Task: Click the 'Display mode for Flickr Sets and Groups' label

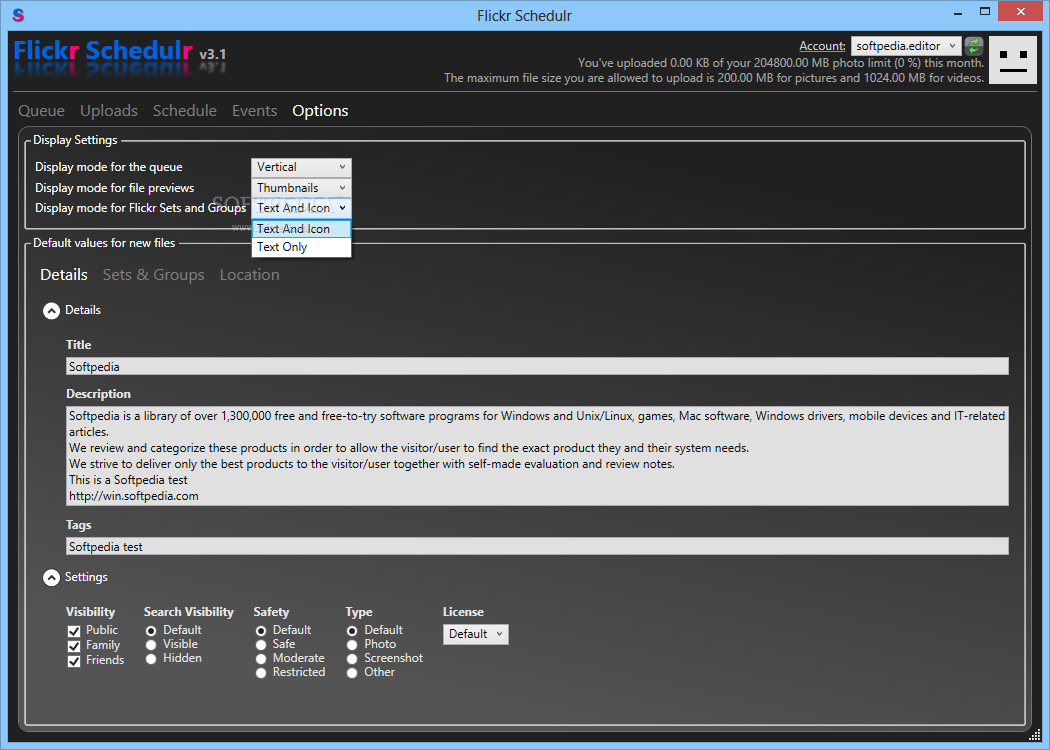Action: [x=141, y=208]
